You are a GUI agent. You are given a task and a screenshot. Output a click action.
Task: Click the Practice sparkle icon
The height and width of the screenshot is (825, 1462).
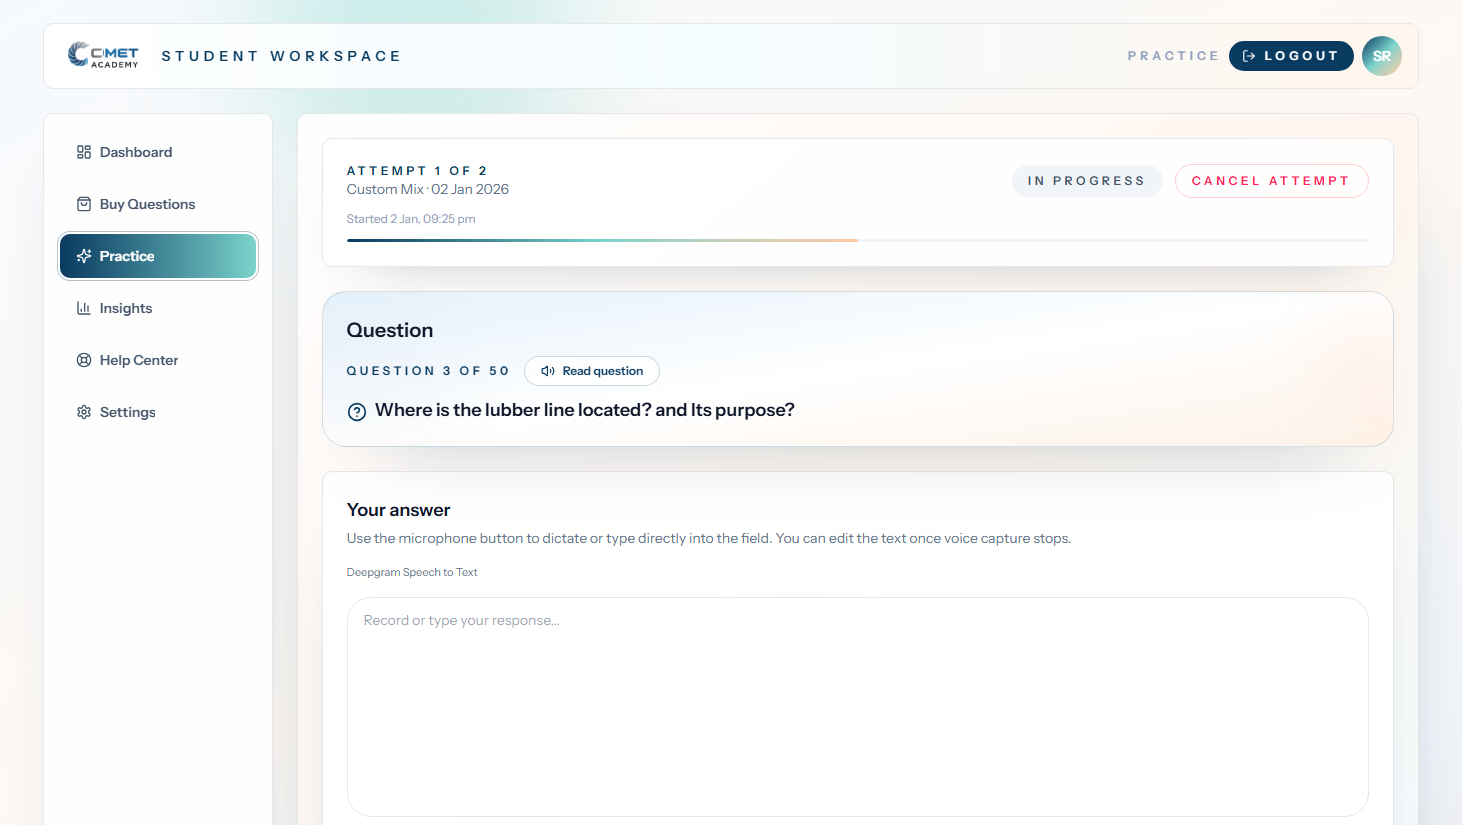(84, 256)
